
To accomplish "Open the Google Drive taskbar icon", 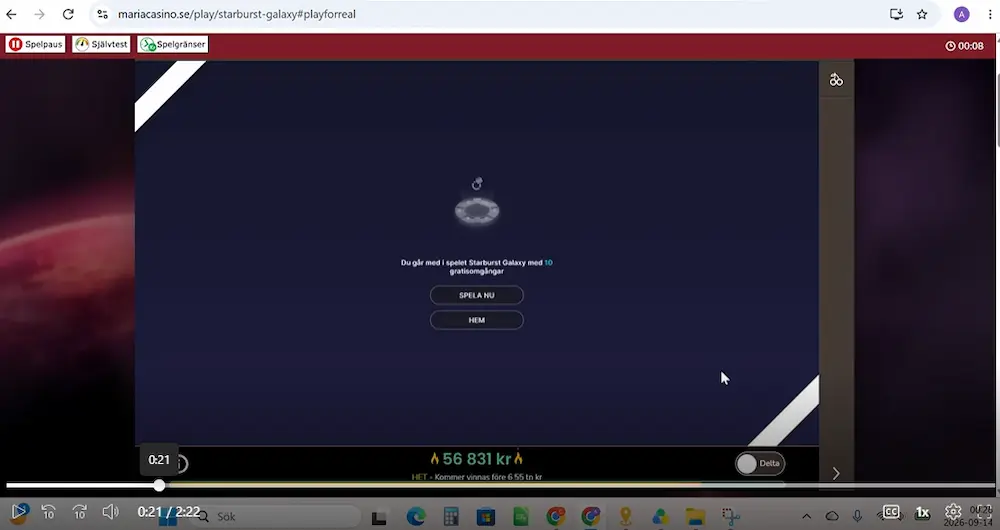I will (660, 517).
